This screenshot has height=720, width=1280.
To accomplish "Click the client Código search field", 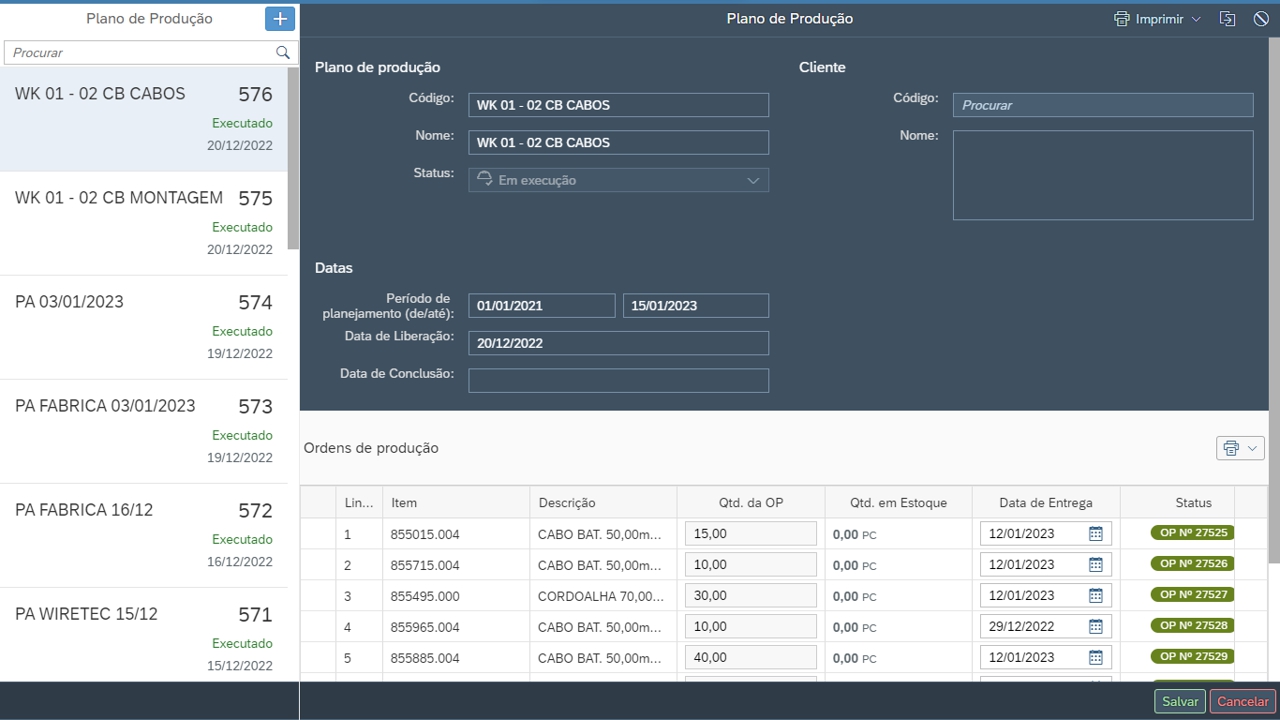I will [x=1102, y=105].
